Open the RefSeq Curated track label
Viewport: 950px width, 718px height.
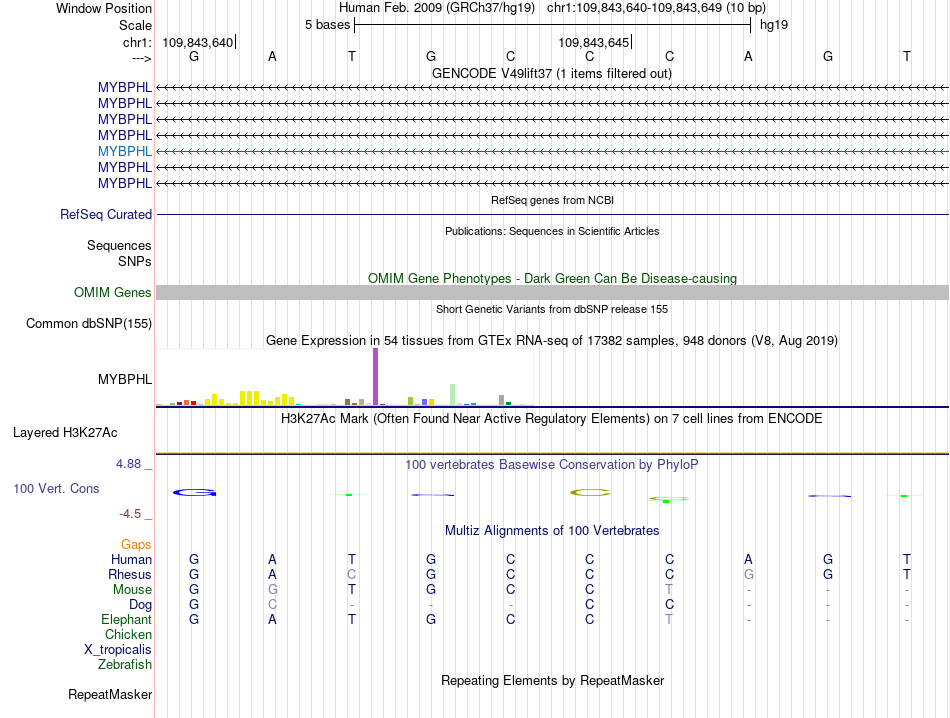106,214
